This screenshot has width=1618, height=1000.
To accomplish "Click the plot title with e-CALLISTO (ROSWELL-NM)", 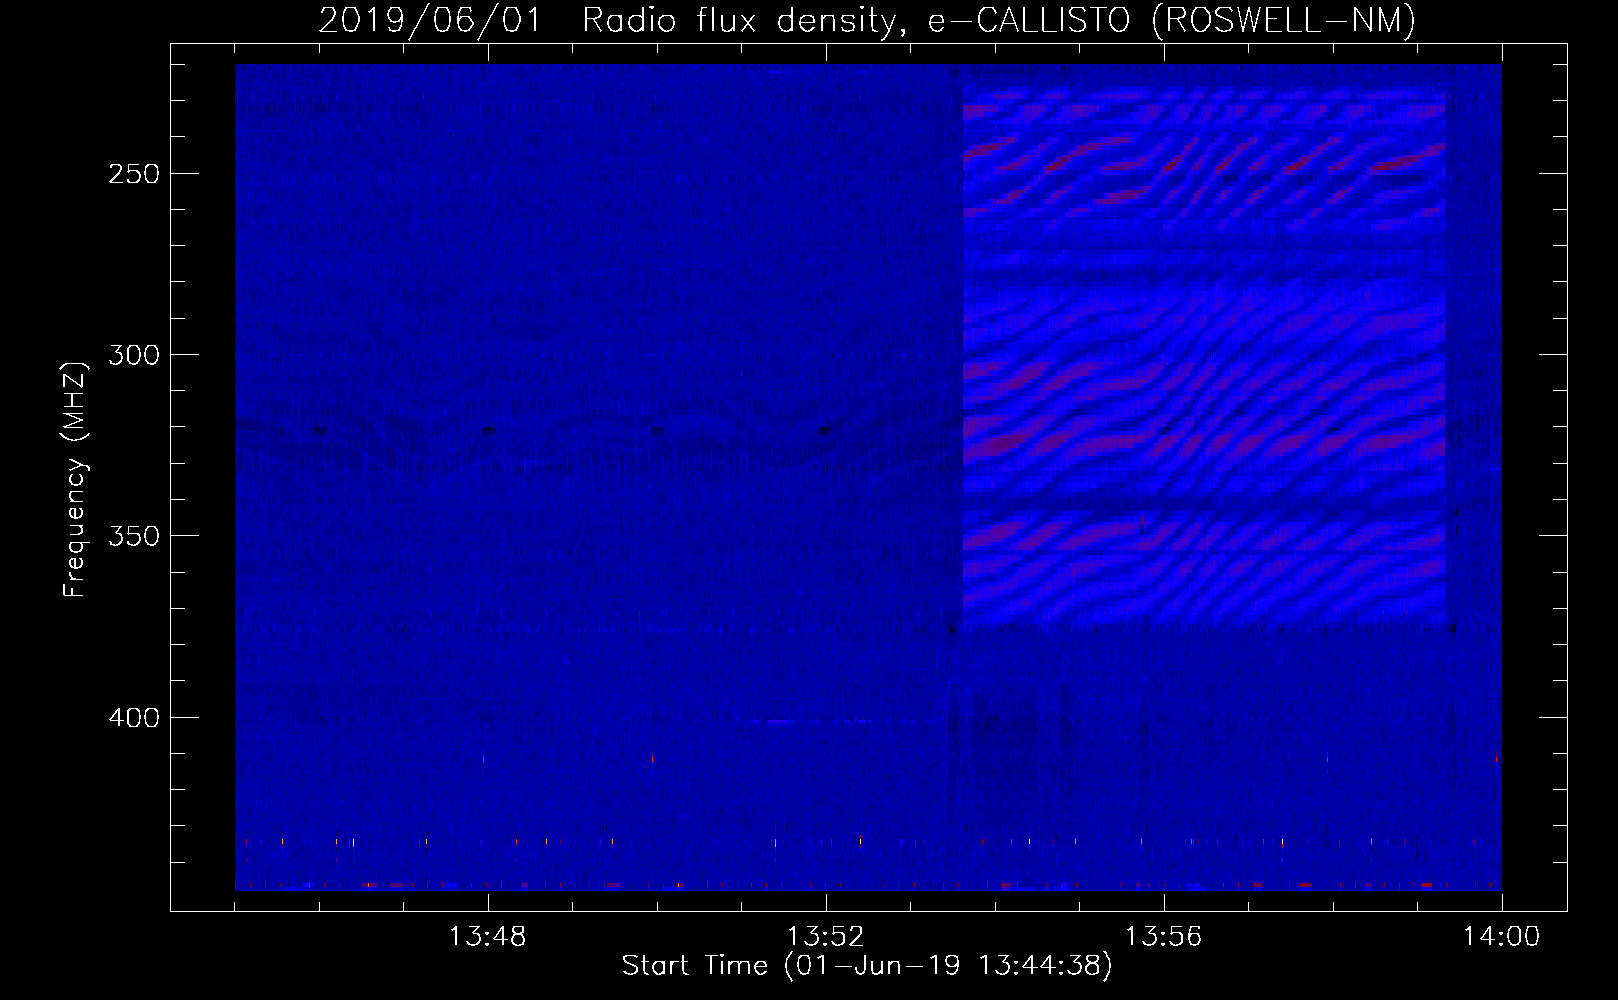I will pyautogui.click(x=867, y=20).
